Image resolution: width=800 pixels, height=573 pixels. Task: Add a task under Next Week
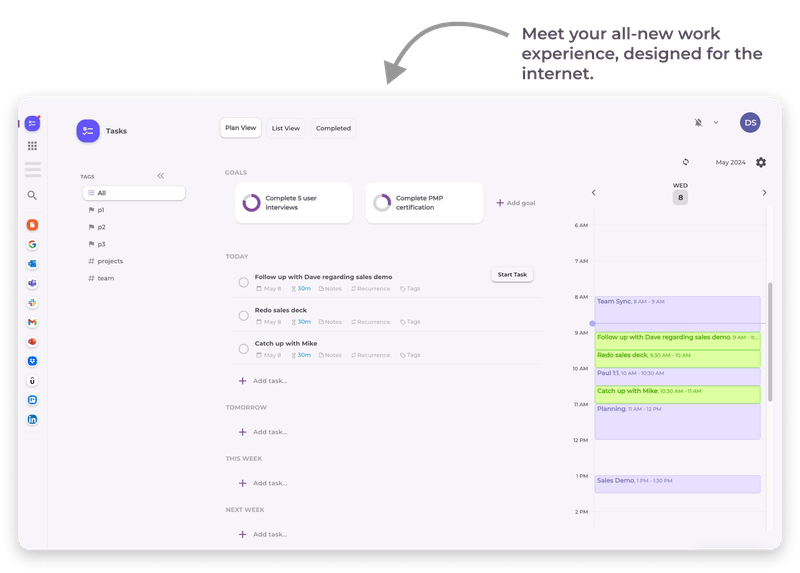[x=263, y=534]
